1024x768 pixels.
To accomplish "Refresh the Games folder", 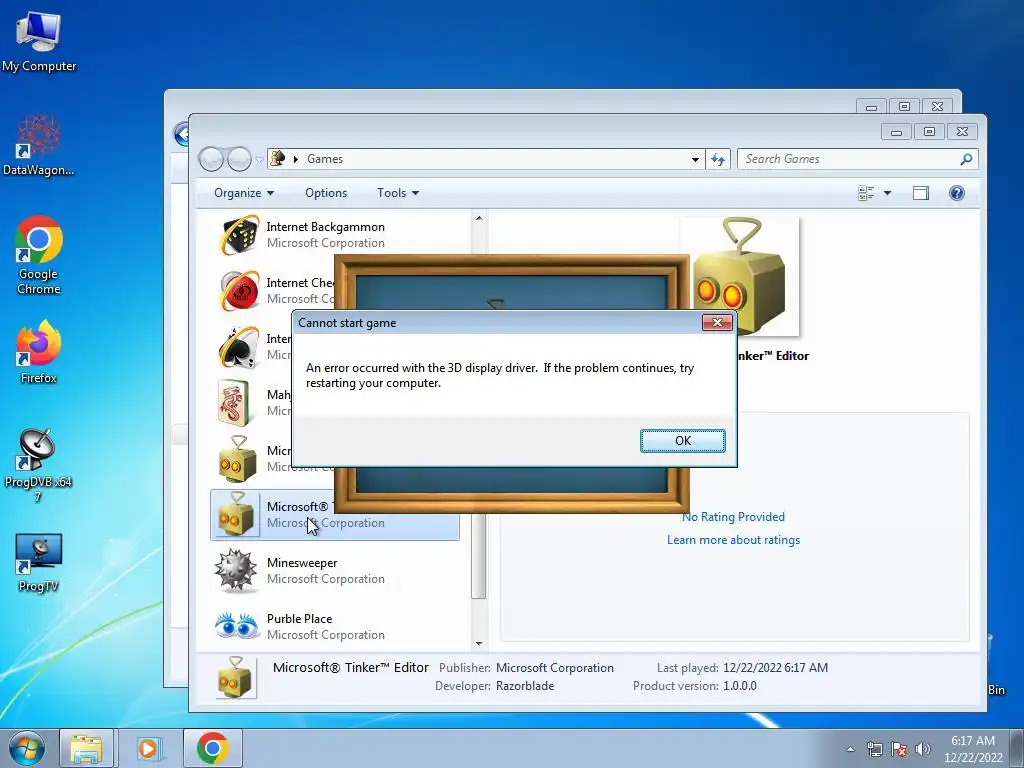I will coord(718,159).
